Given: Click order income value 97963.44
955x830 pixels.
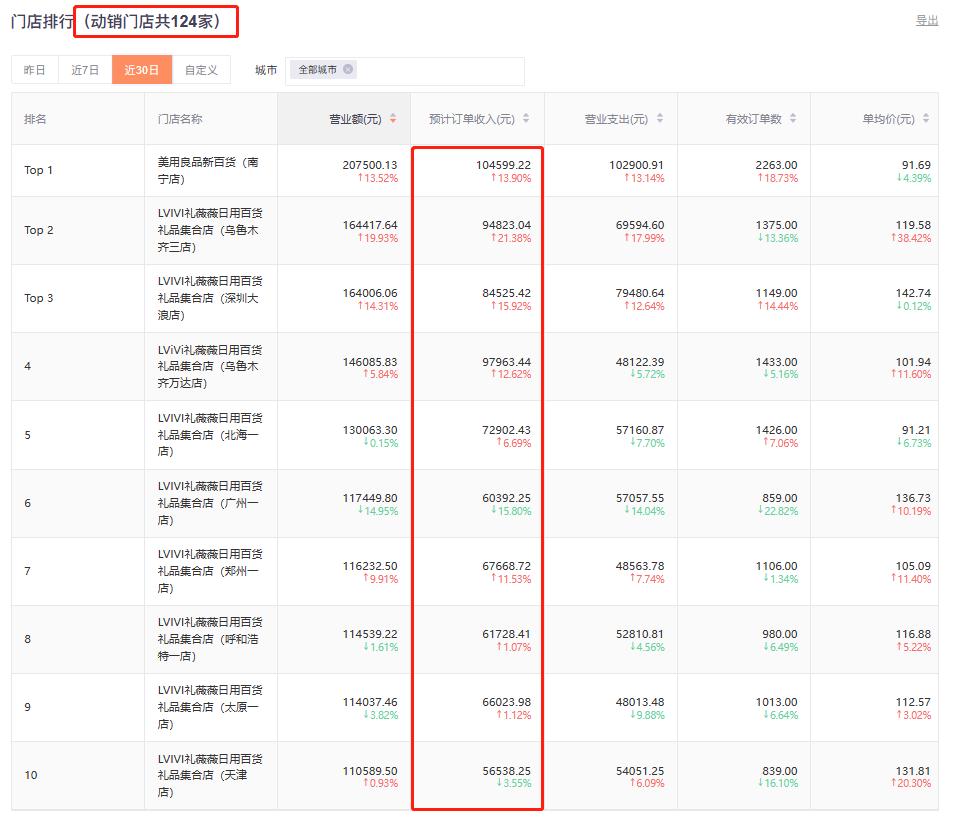Looking at the screenshot, I should tap(506, 362).
